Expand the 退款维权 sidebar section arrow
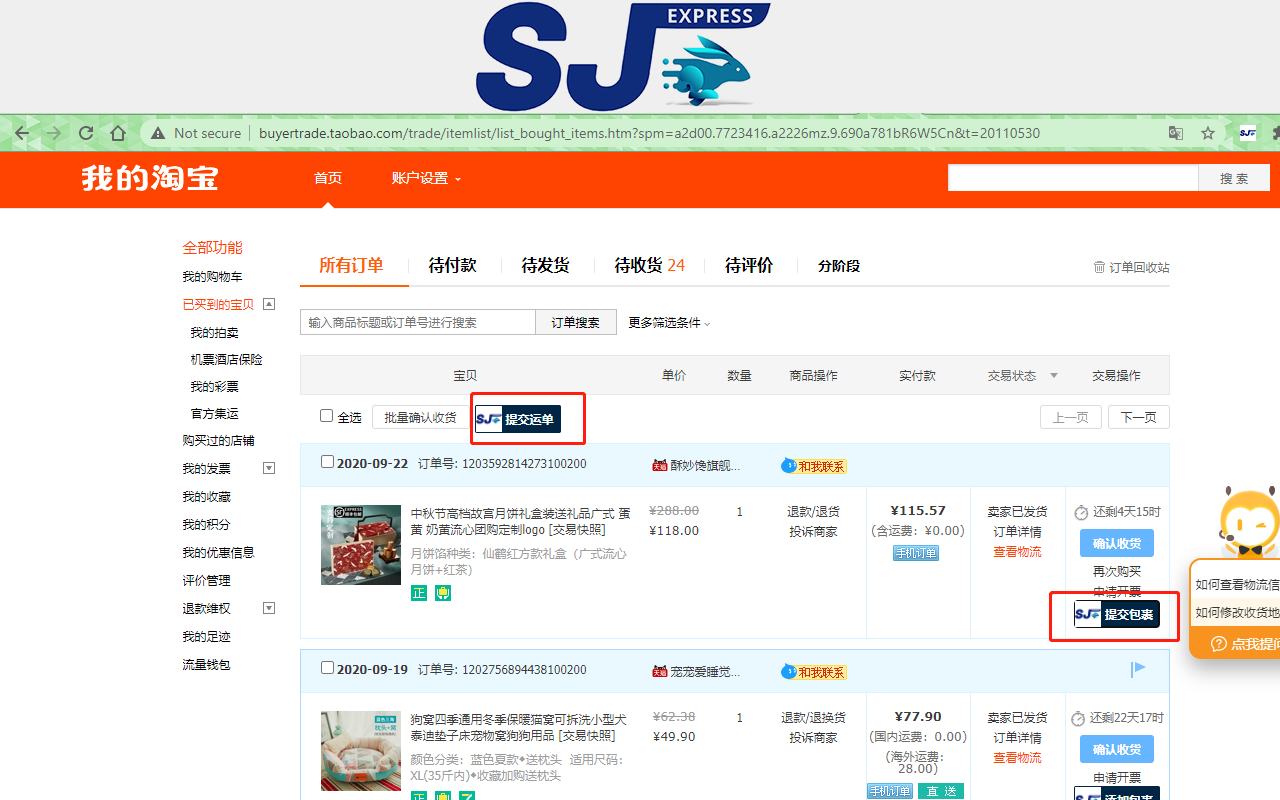Viewport: 1280px width, 800px height. point(268,608)
